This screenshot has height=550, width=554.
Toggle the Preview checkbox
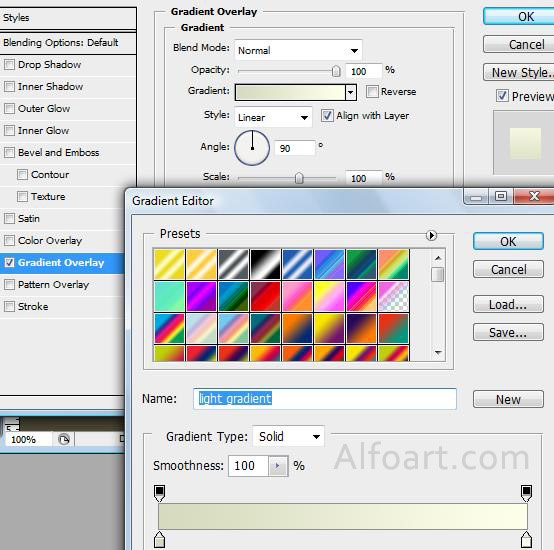coord(502,96)
